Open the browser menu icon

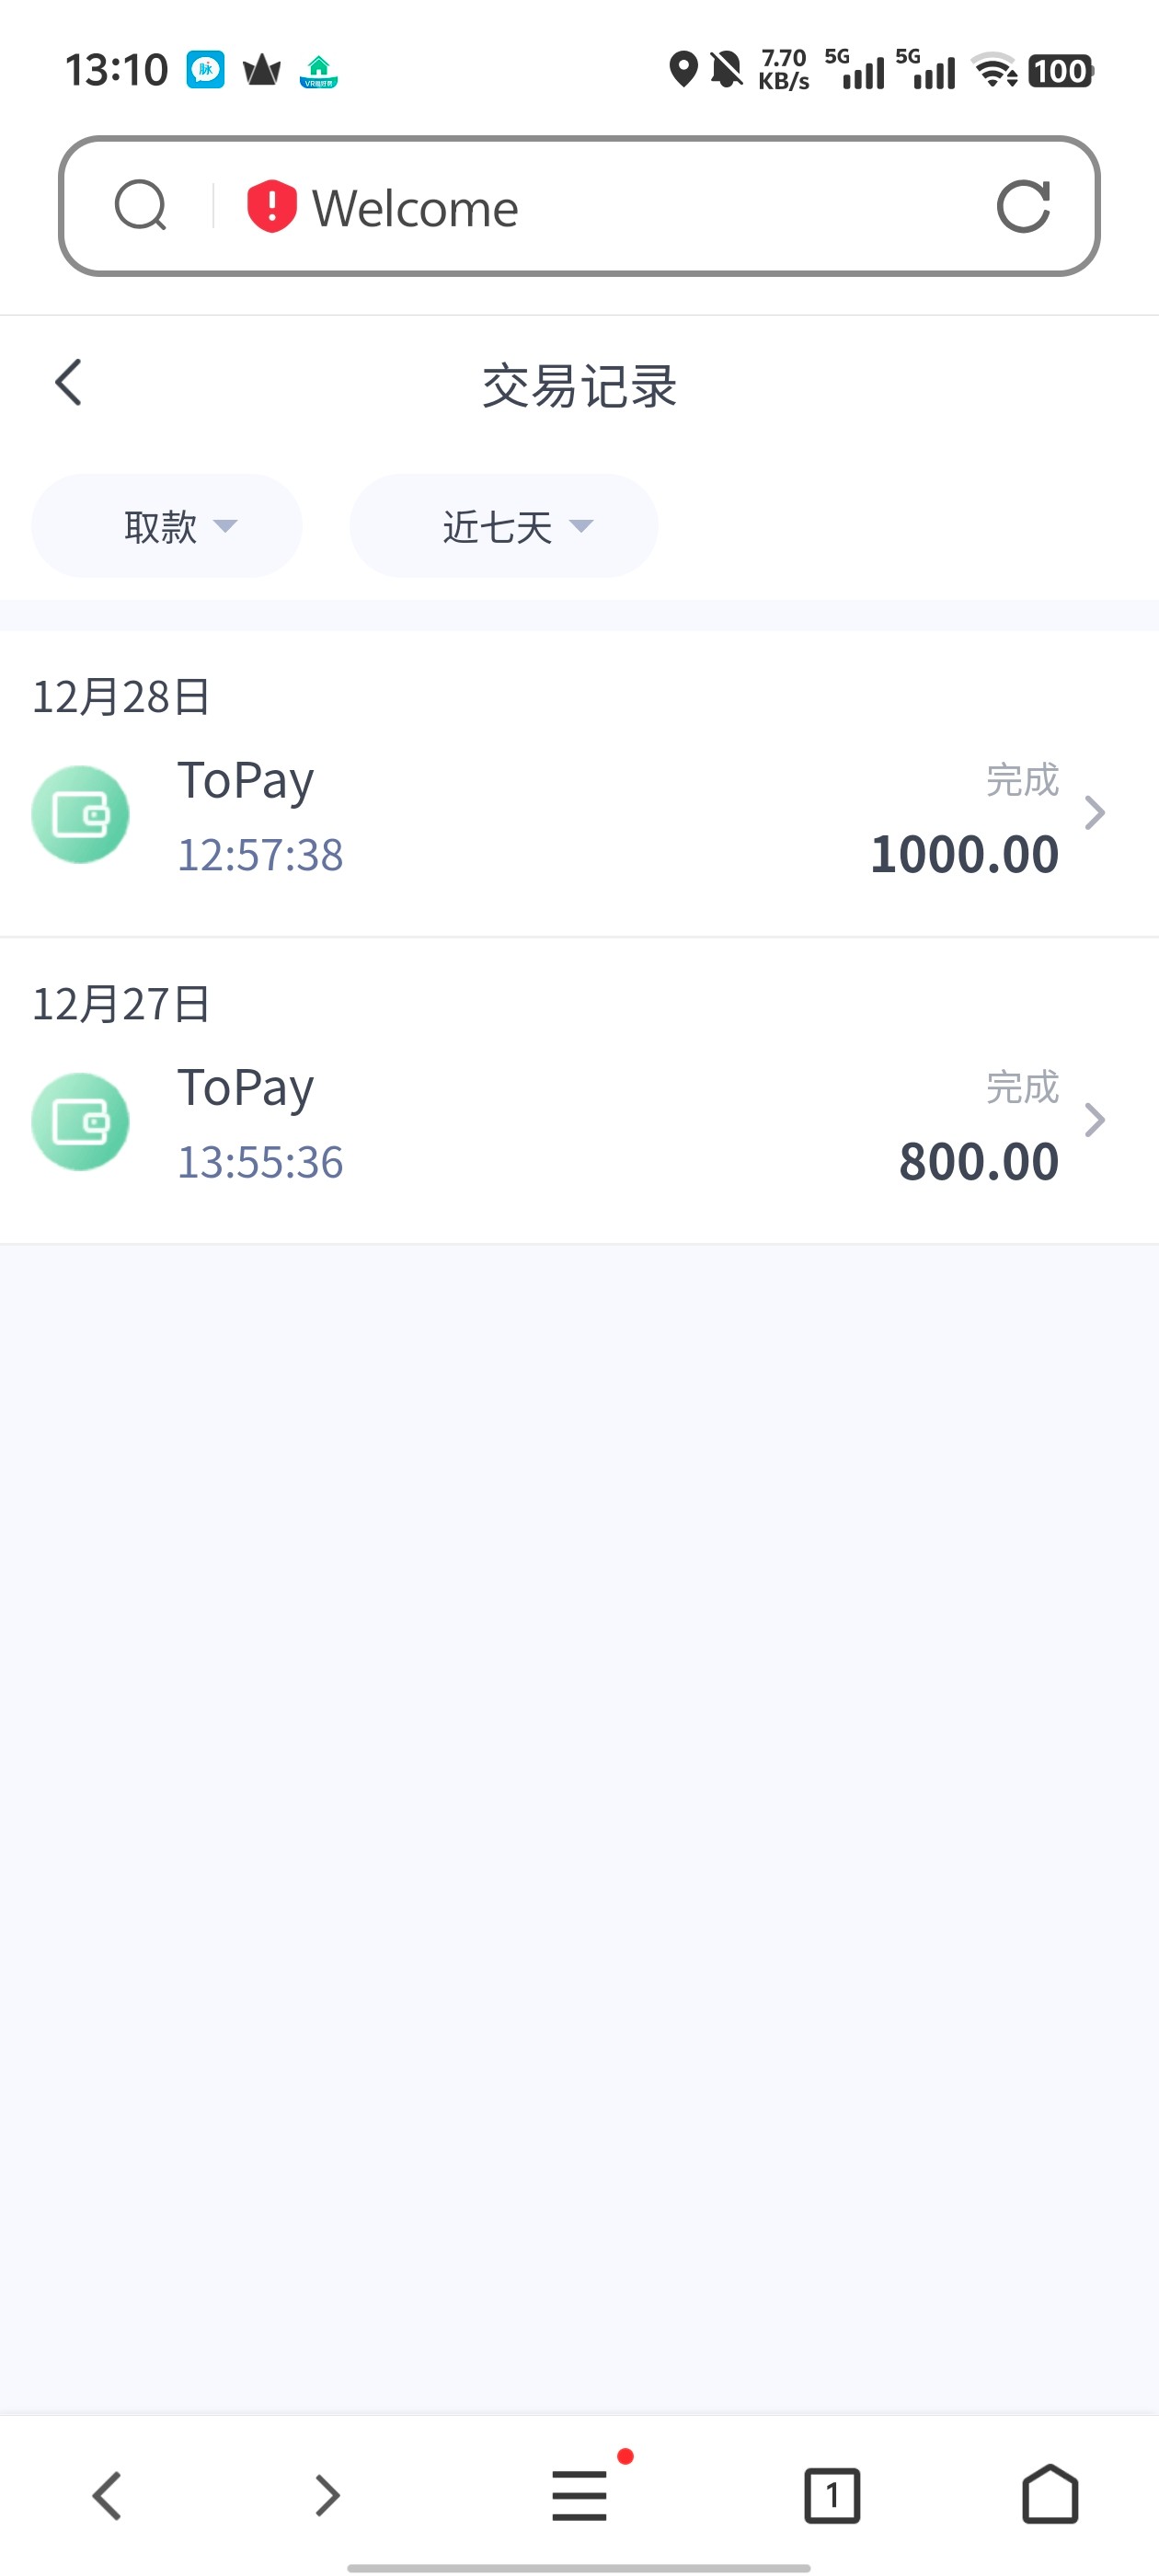[x=579, y=2494]
